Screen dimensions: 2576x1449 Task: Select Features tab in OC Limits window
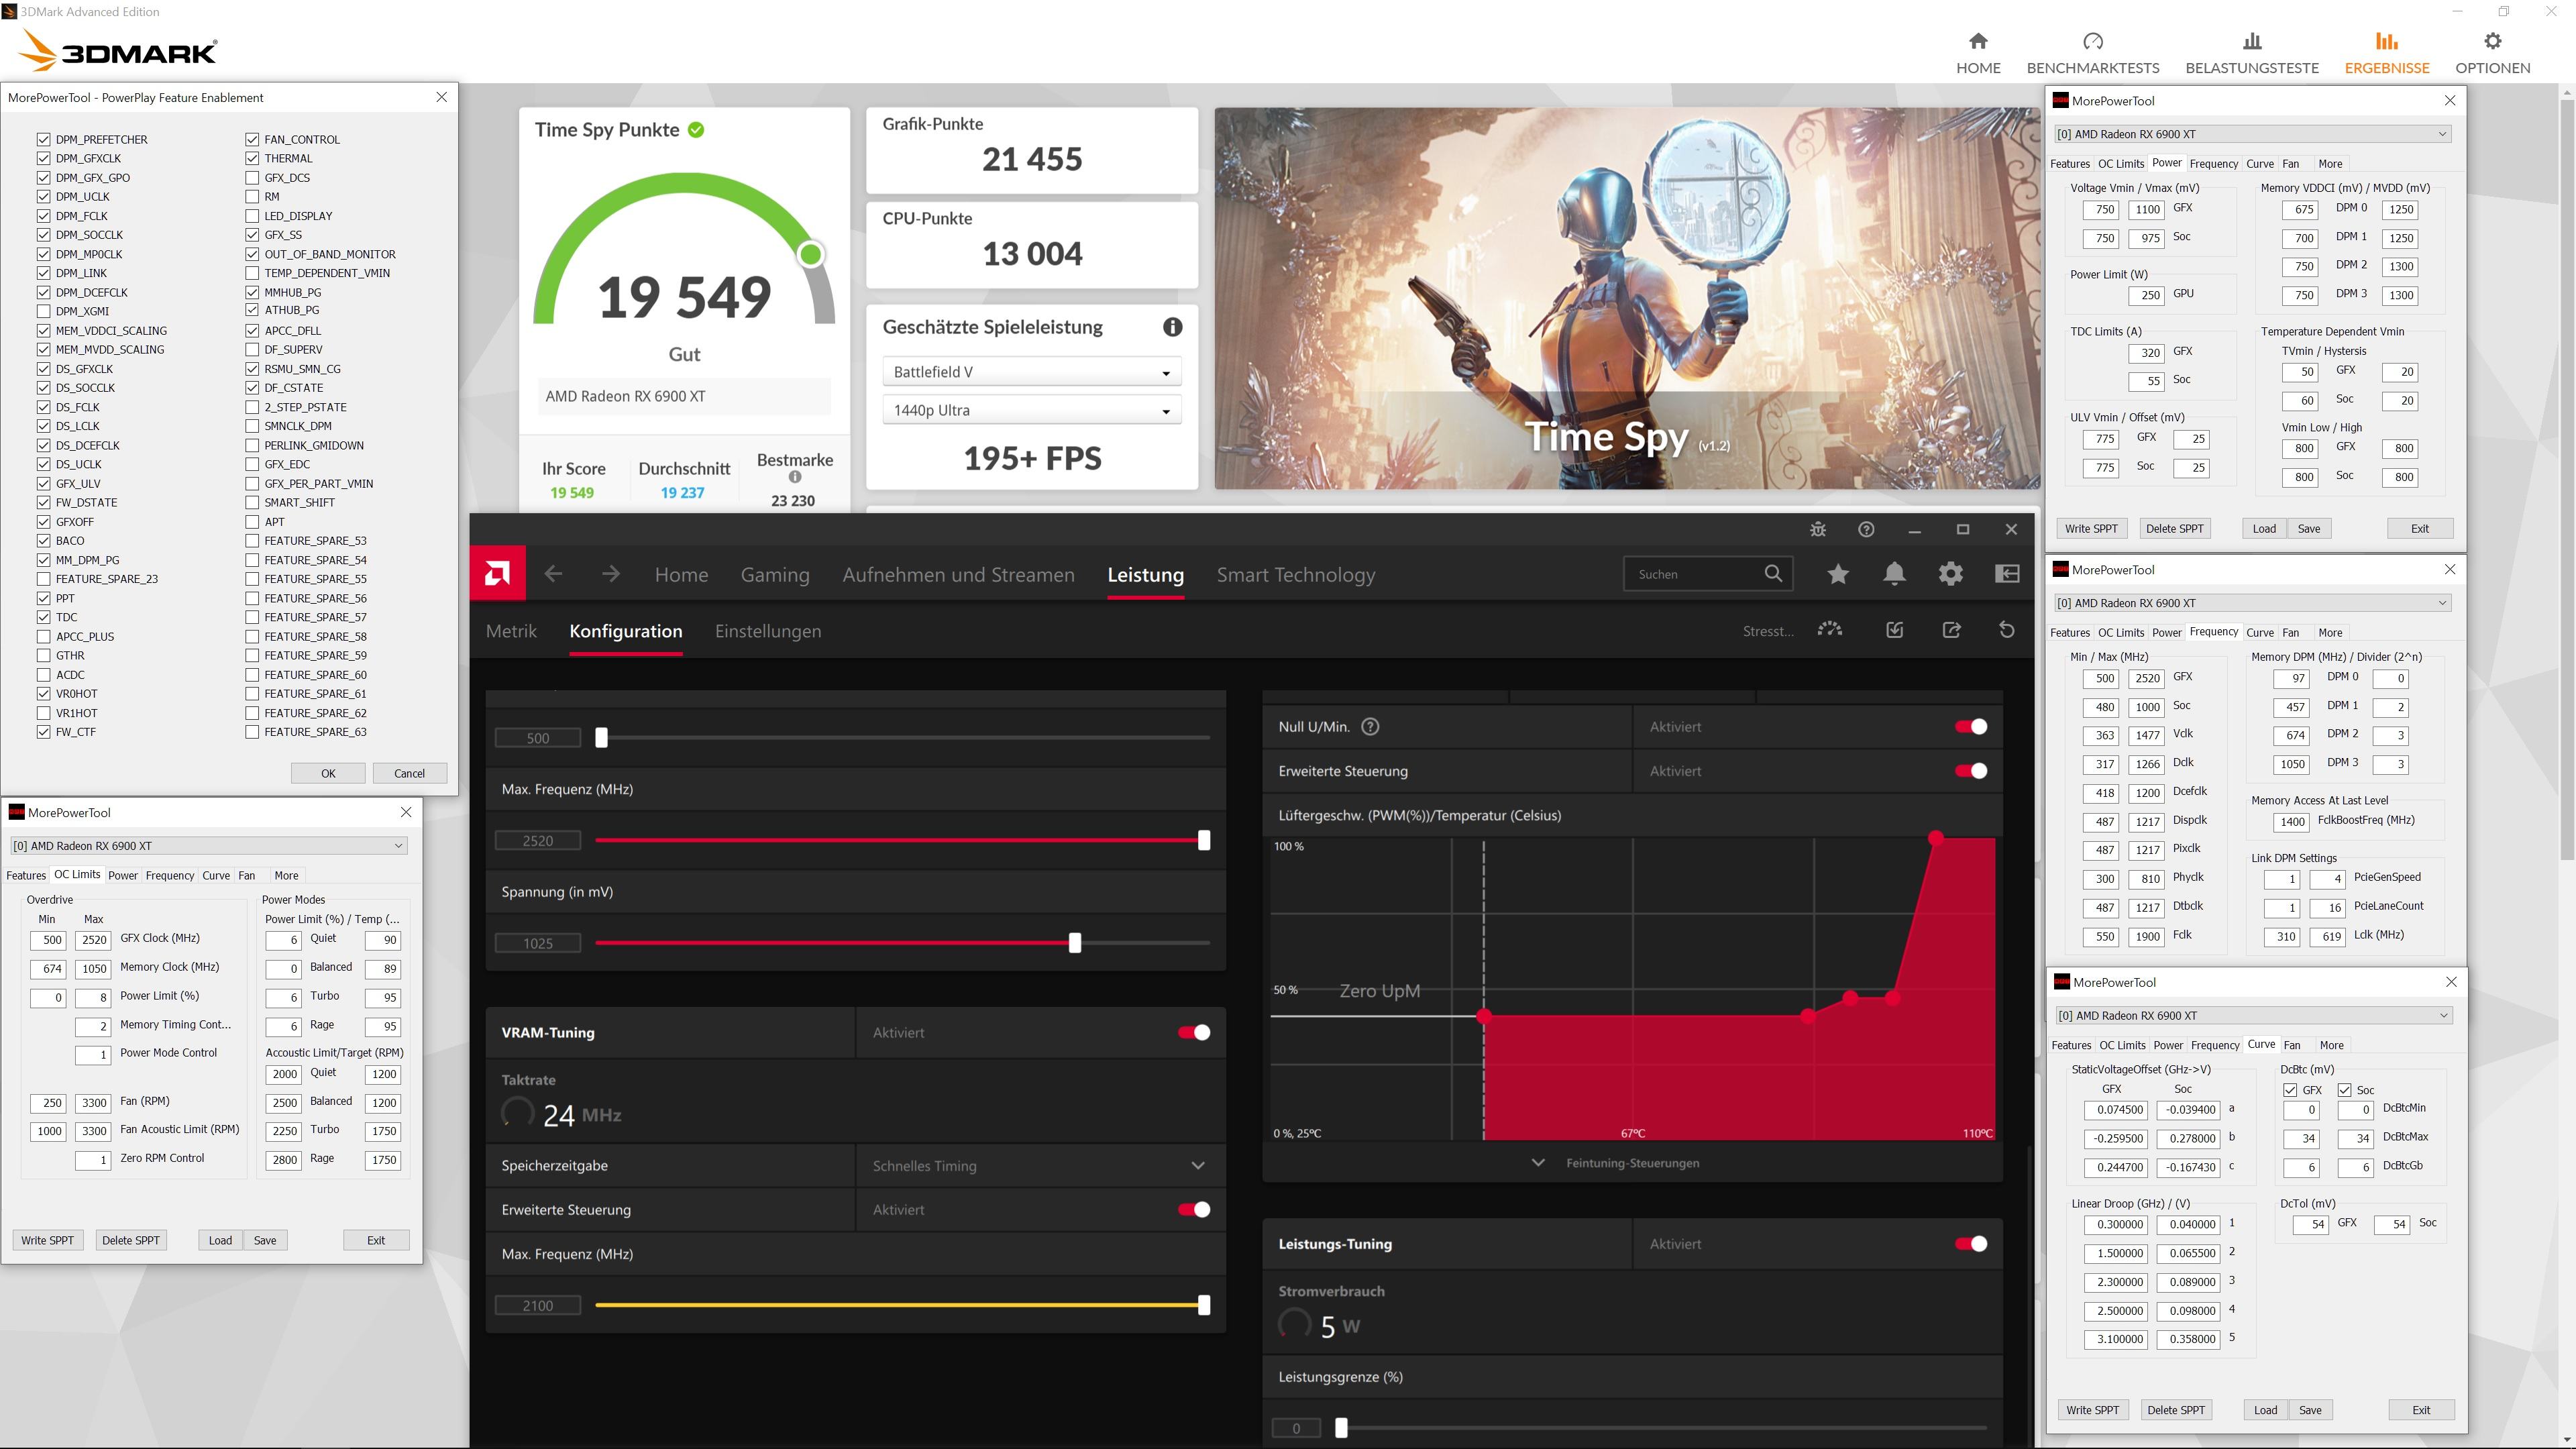[26, 875]
